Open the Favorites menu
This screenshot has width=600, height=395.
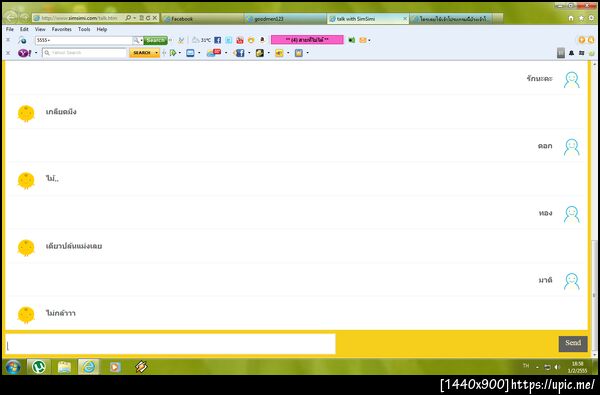tap(62, 29)
